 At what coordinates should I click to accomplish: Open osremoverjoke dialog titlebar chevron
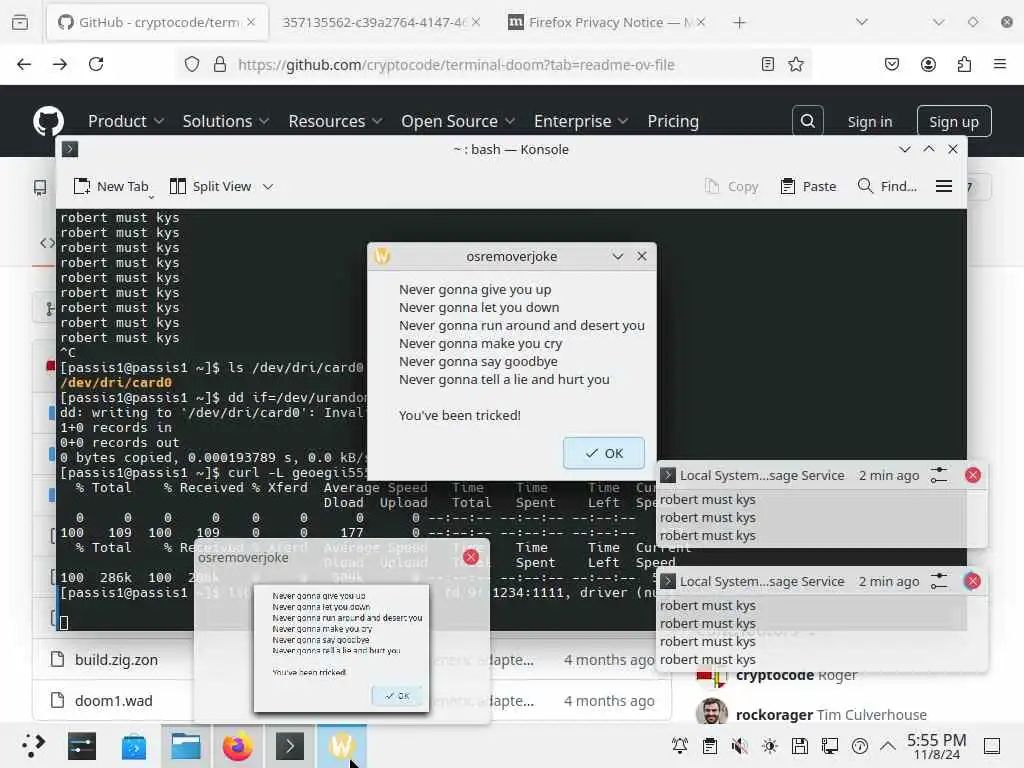[x=618, y=257]
